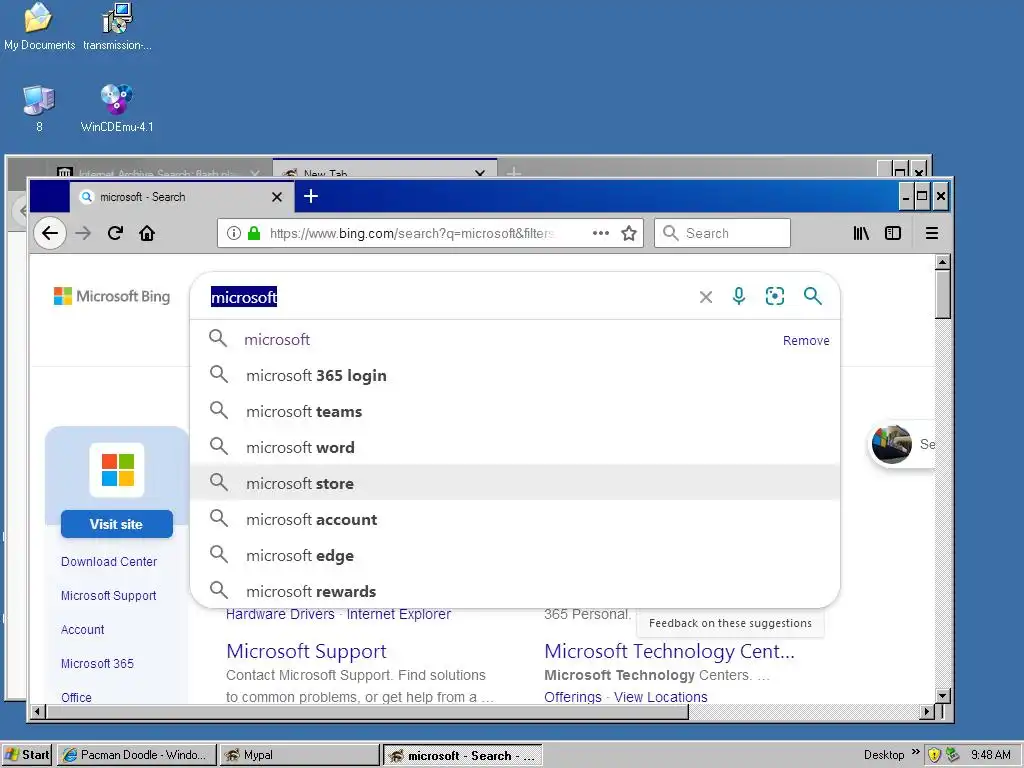Click 'Offerings' link
This screenshot has height=768, width=1024.
pos(573,697)
